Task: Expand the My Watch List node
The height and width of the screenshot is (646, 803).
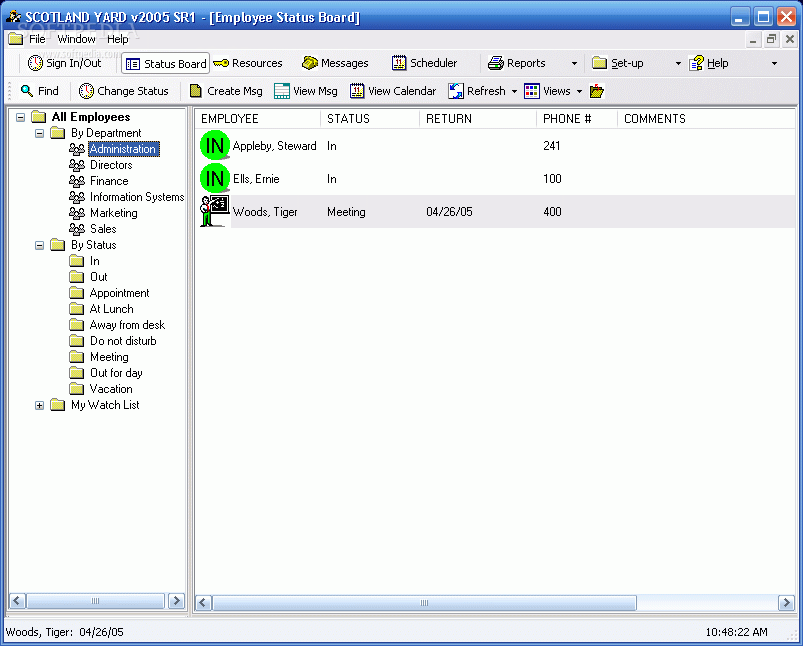Action: (x=39, y=405)
